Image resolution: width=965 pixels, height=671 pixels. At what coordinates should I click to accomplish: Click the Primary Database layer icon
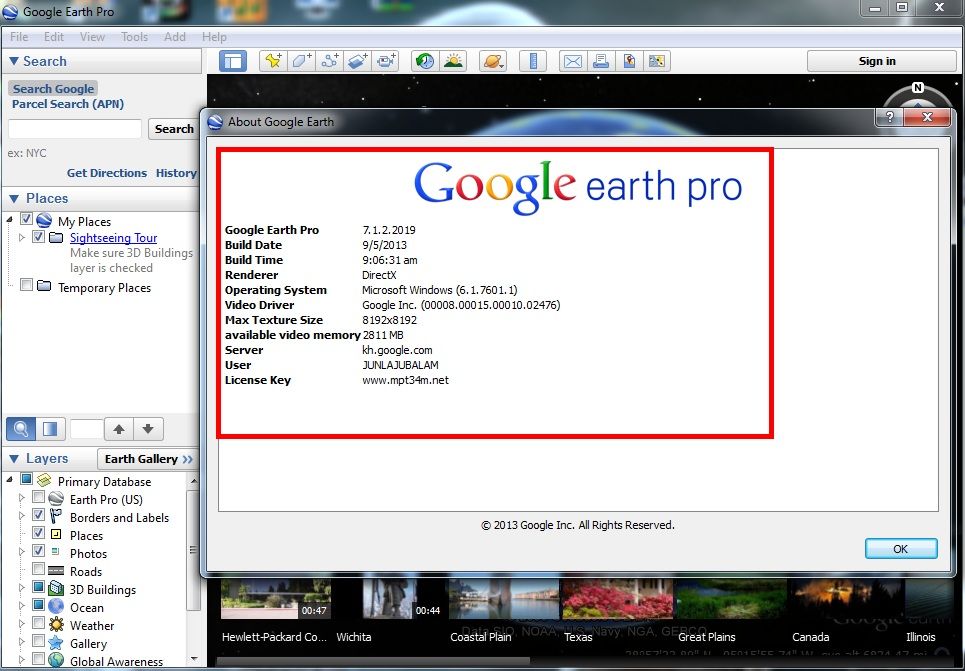(x=44, y=480)
